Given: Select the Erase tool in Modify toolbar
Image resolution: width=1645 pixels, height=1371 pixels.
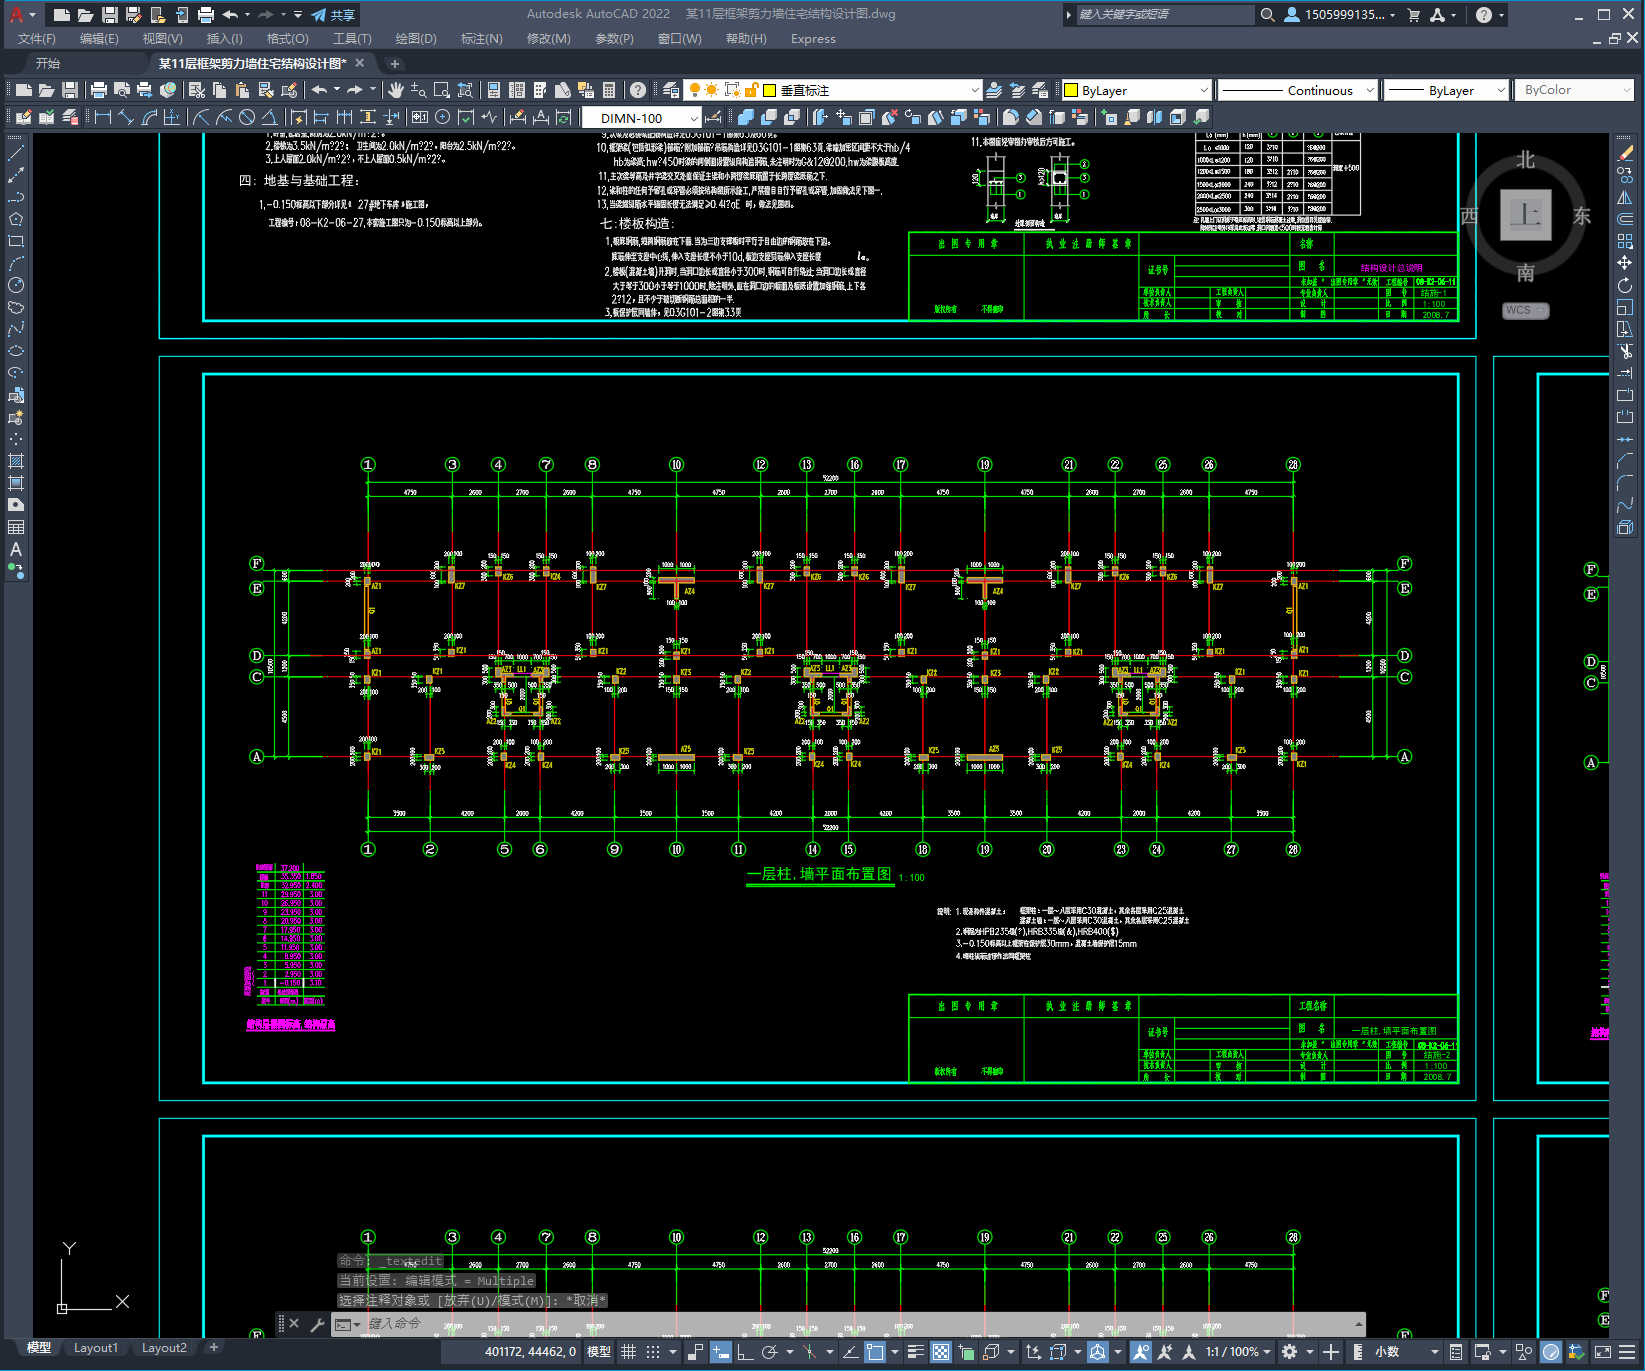Looking at the screenshot, I should click(x=1625, y=153).
